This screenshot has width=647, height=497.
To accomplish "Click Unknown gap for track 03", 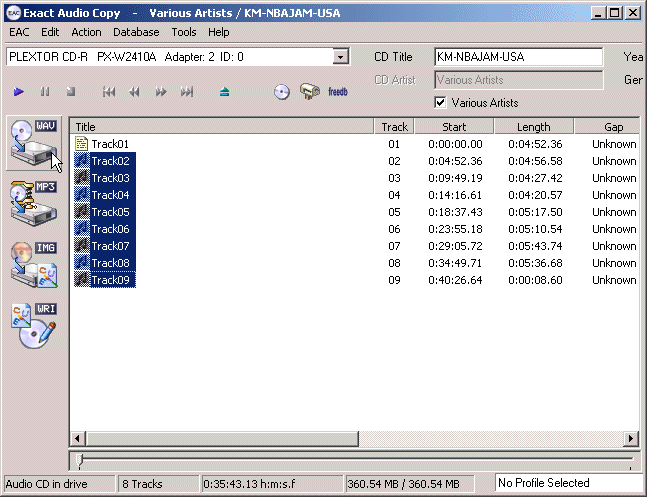I will pyautogui.click(x=614, y=178).
